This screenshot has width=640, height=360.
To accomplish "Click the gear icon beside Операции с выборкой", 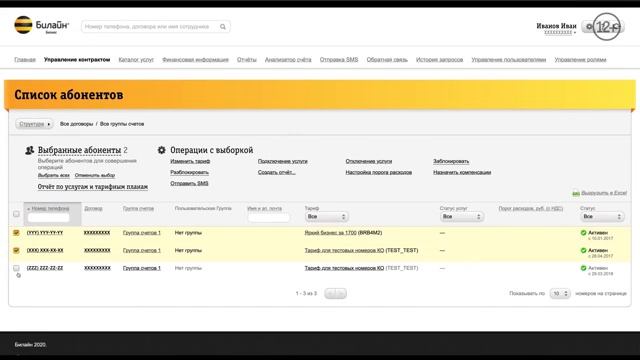I will coord(162,150).
